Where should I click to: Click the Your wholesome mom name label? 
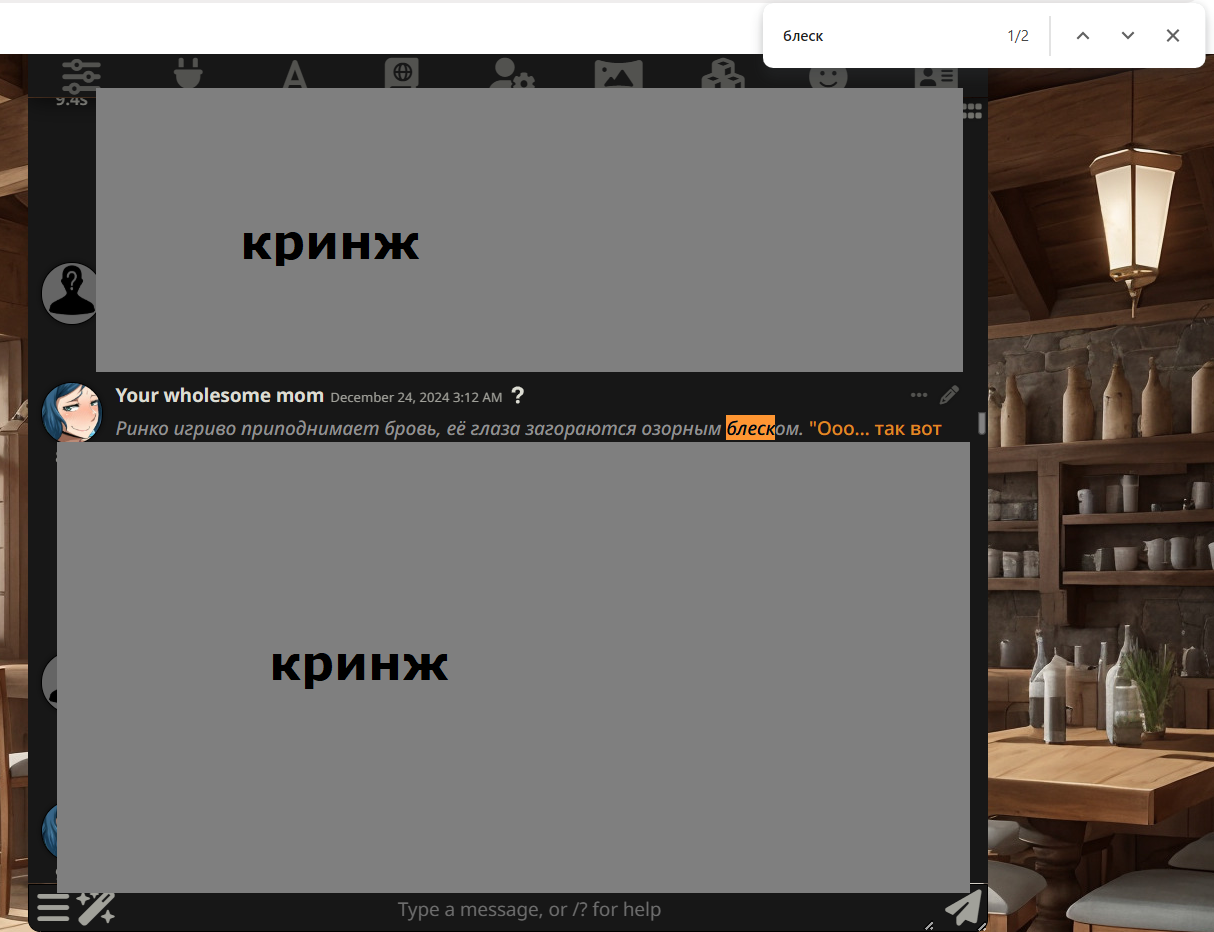[219, 395]
